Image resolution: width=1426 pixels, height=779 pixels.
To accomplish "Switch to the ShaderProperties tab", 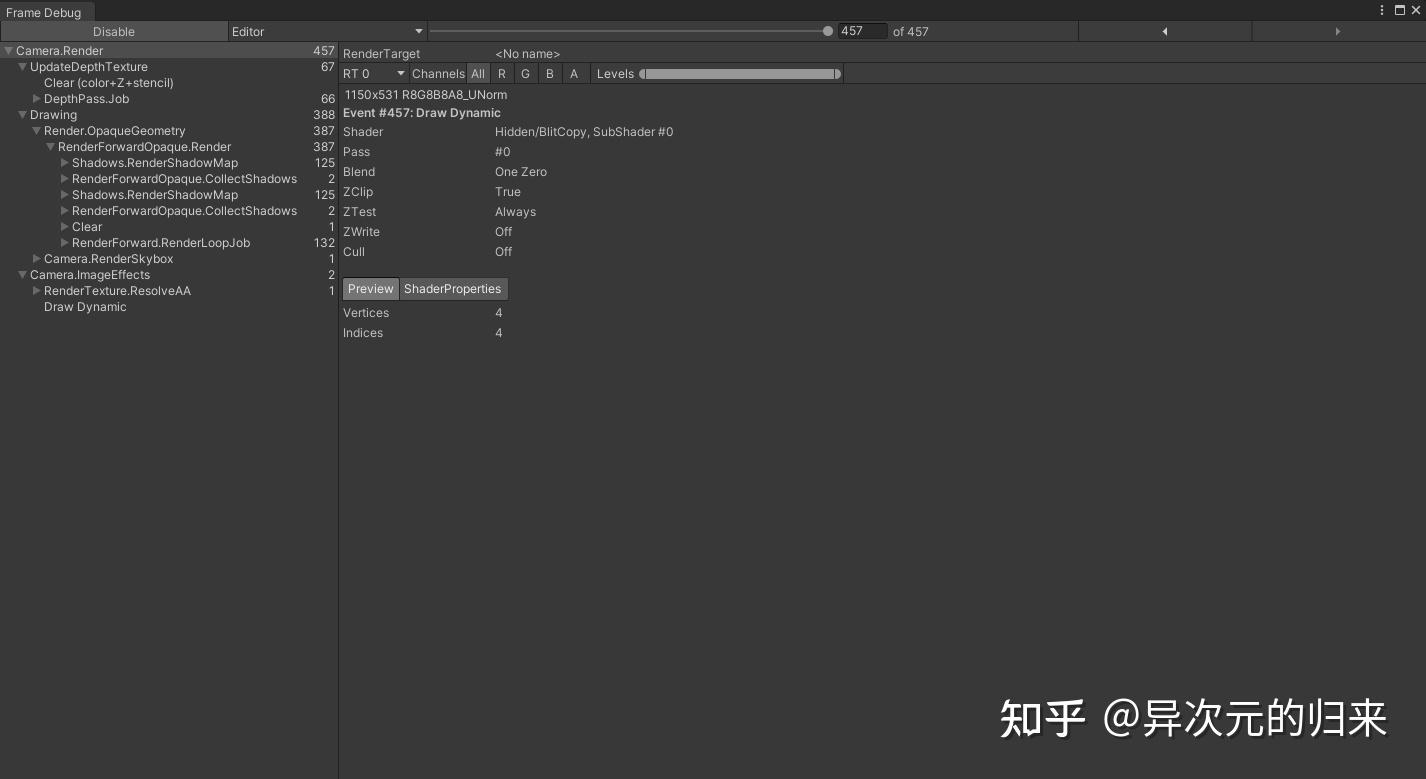I will click(x=453, y=289).
